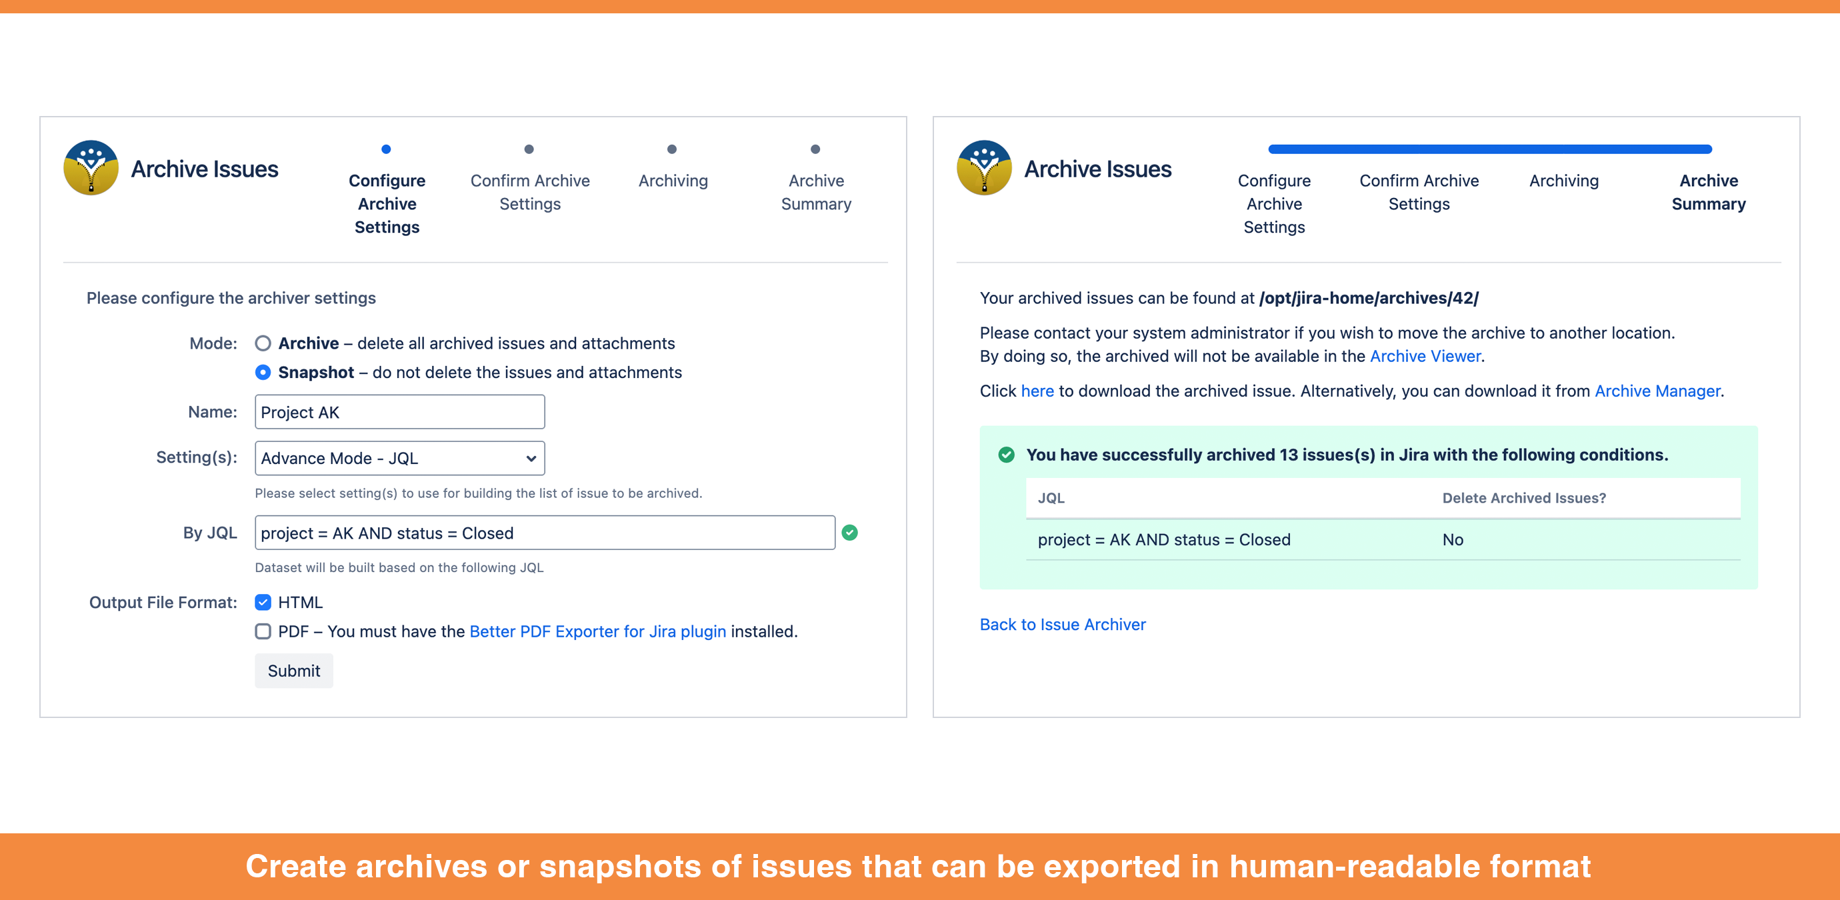
Task: Open the Back to Issue Archiver link
Action: [x=1062, y=624]
